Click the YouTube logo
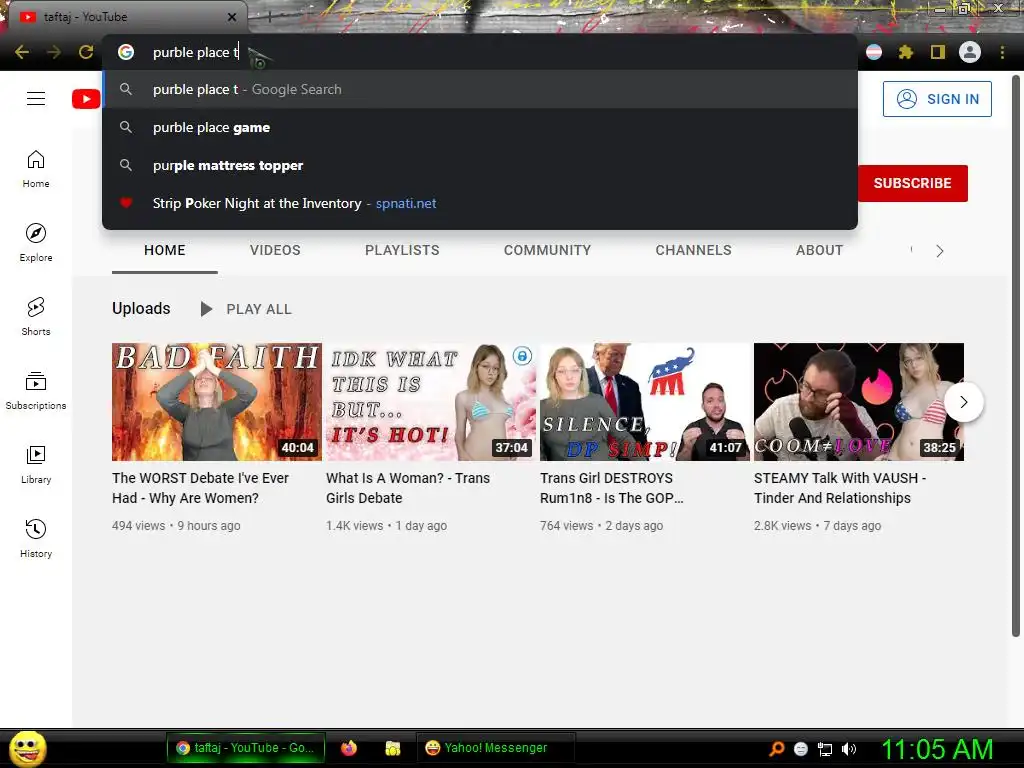Viewport: 1024px width, 768px height. pos(86,99)
